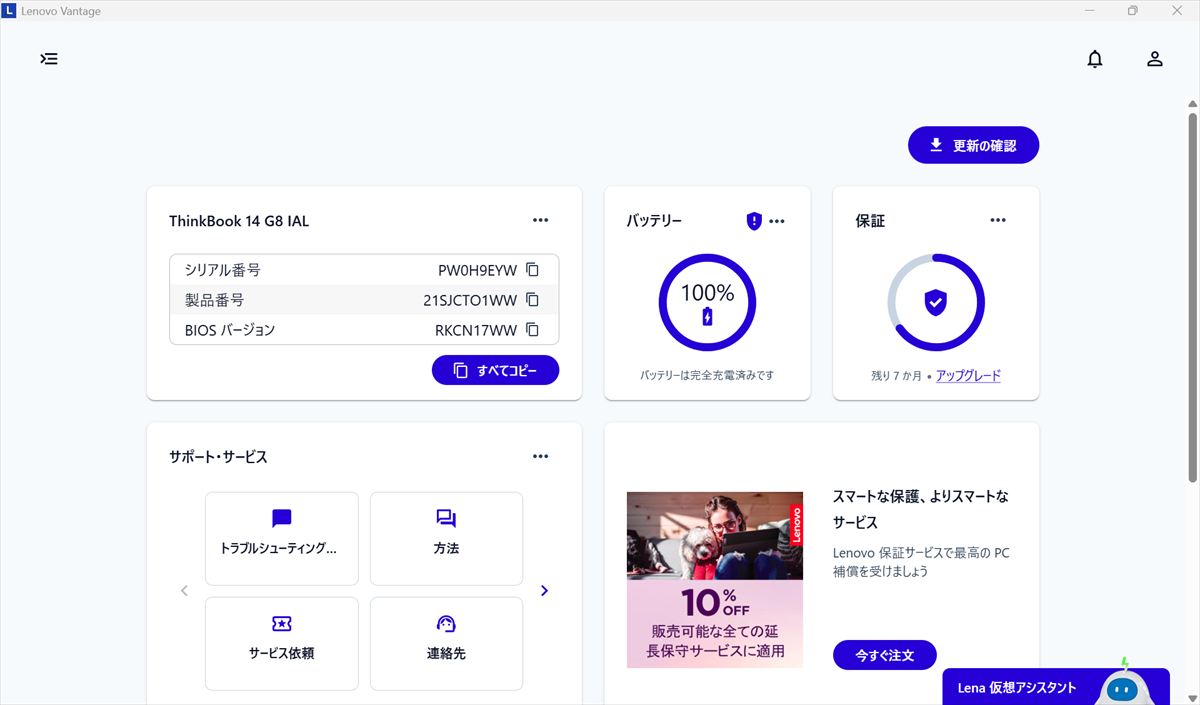This screenshot has width=1200, height=705.
Task: Open the 保証 card options menu
Action: (x=998, y=220)
